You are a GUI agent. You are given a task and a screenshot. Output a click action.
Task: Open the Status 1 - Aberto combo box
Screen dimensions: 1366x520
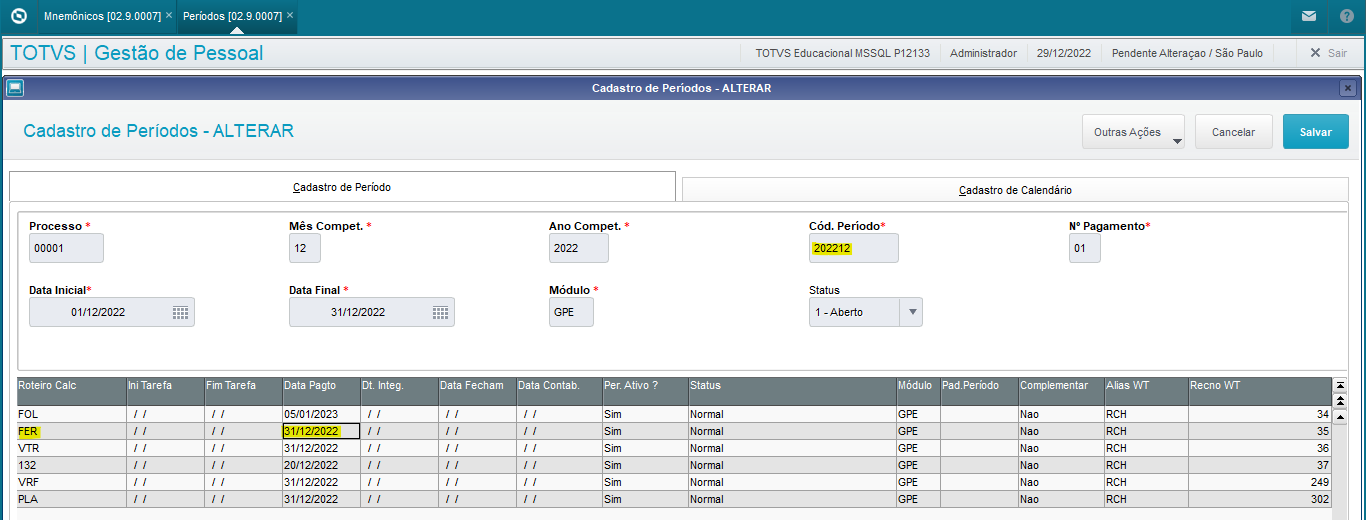[866, 312]
